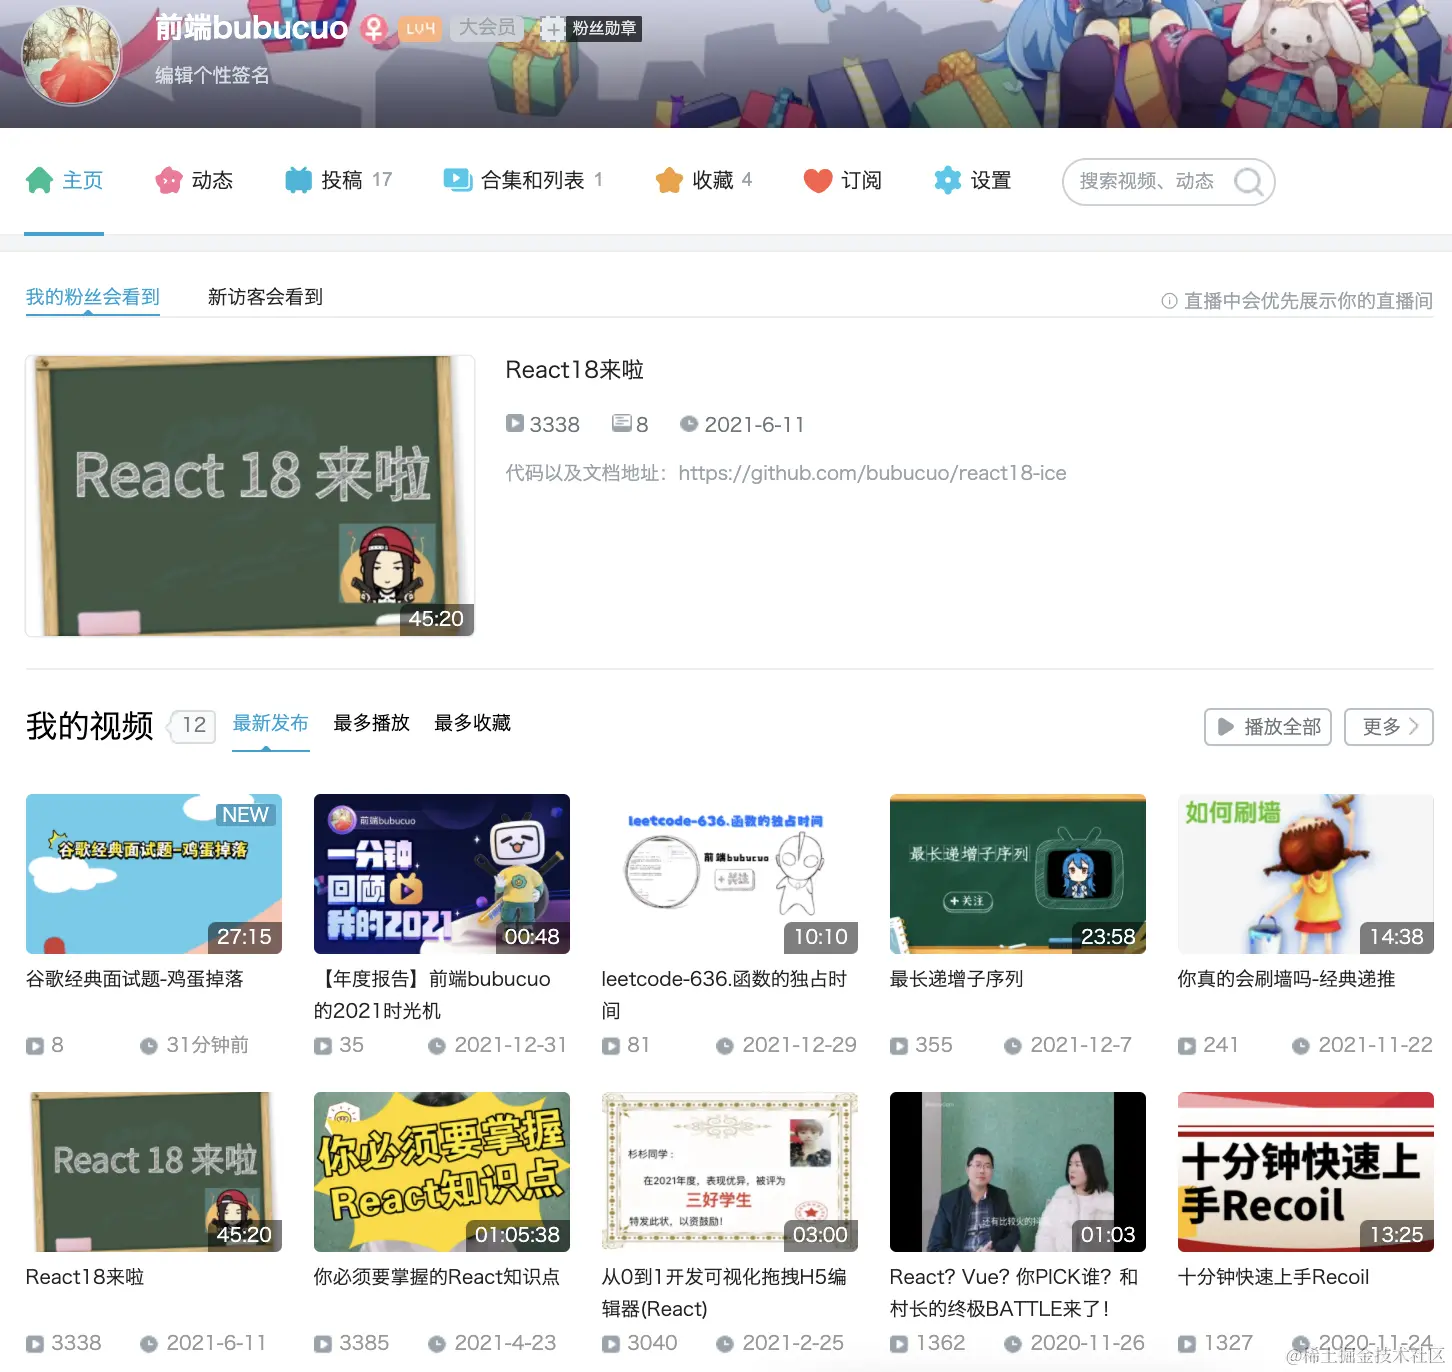
Task: Open the 订阅 tab
Action: point(843,180)
